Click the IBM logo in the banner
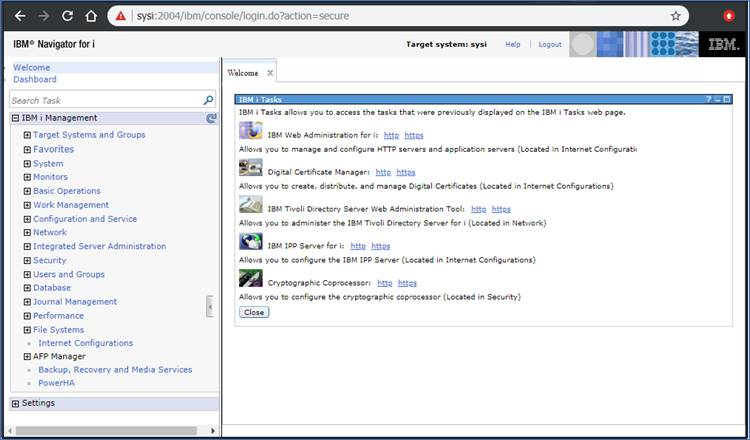Screen dimensions: 750x440 coord(724,44)
